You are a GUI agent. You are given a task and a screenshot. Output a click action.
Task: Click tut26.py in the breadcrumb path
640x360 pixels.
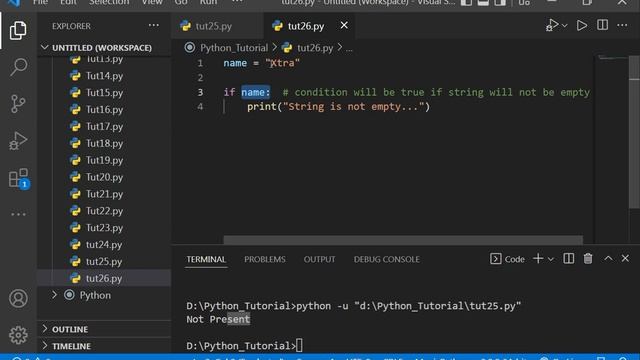pos(315,48)
